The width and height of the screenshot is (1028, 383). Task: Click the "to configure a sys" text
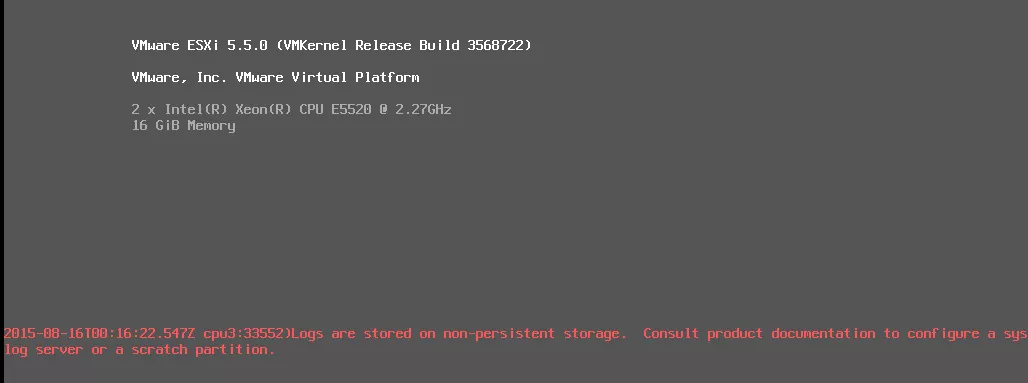(x=955, y=334)
